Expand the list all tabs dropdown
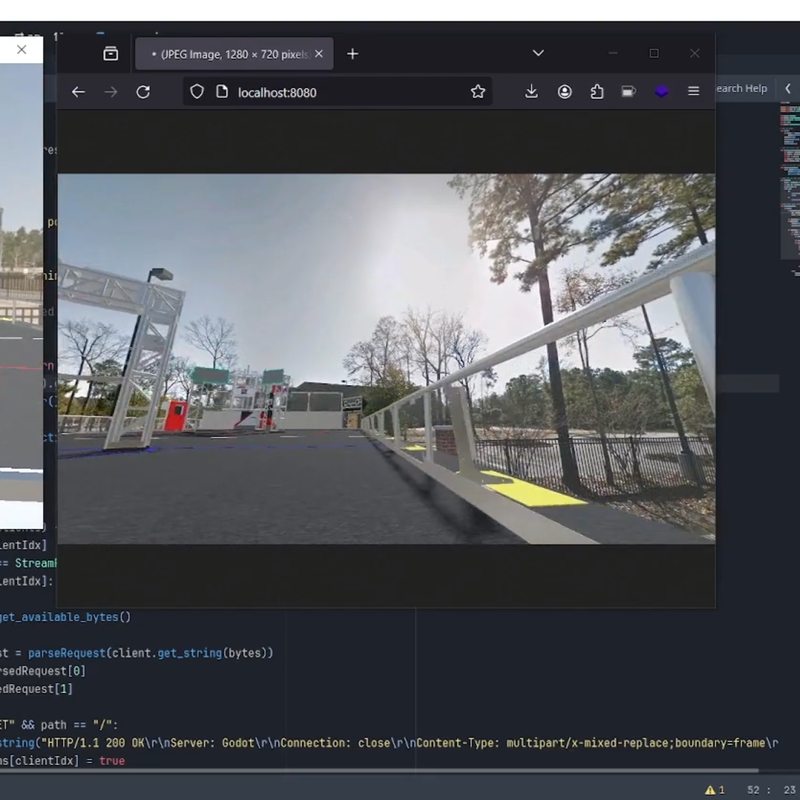800x800 pixels. 538,53
